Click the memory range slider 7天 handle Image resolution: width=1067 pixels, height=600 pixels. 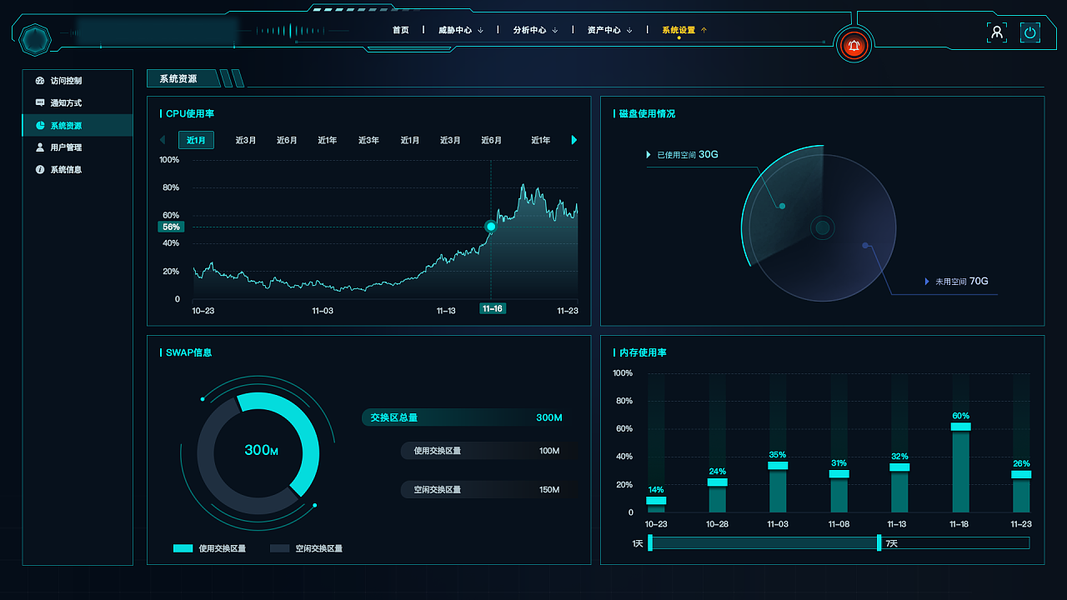pos(879,542)
